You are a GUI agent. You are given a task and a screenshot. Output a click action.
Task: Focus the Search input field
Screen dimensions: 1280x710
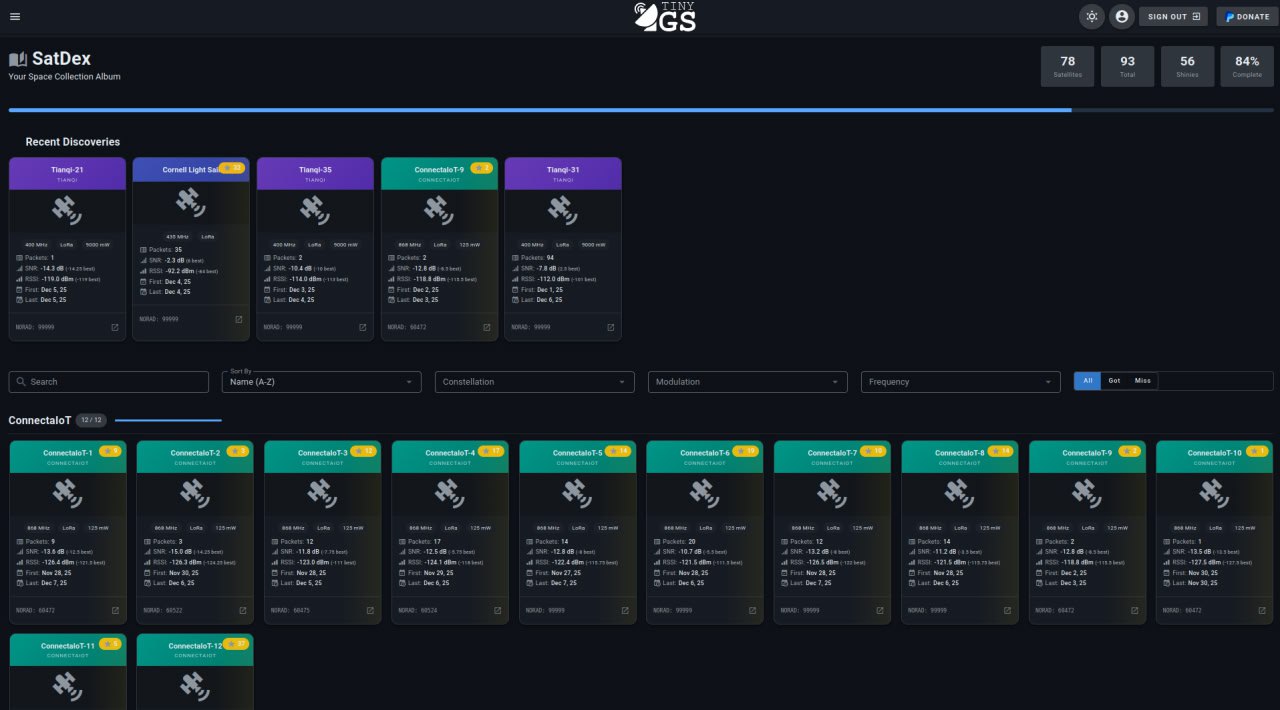tap(108, 382)
